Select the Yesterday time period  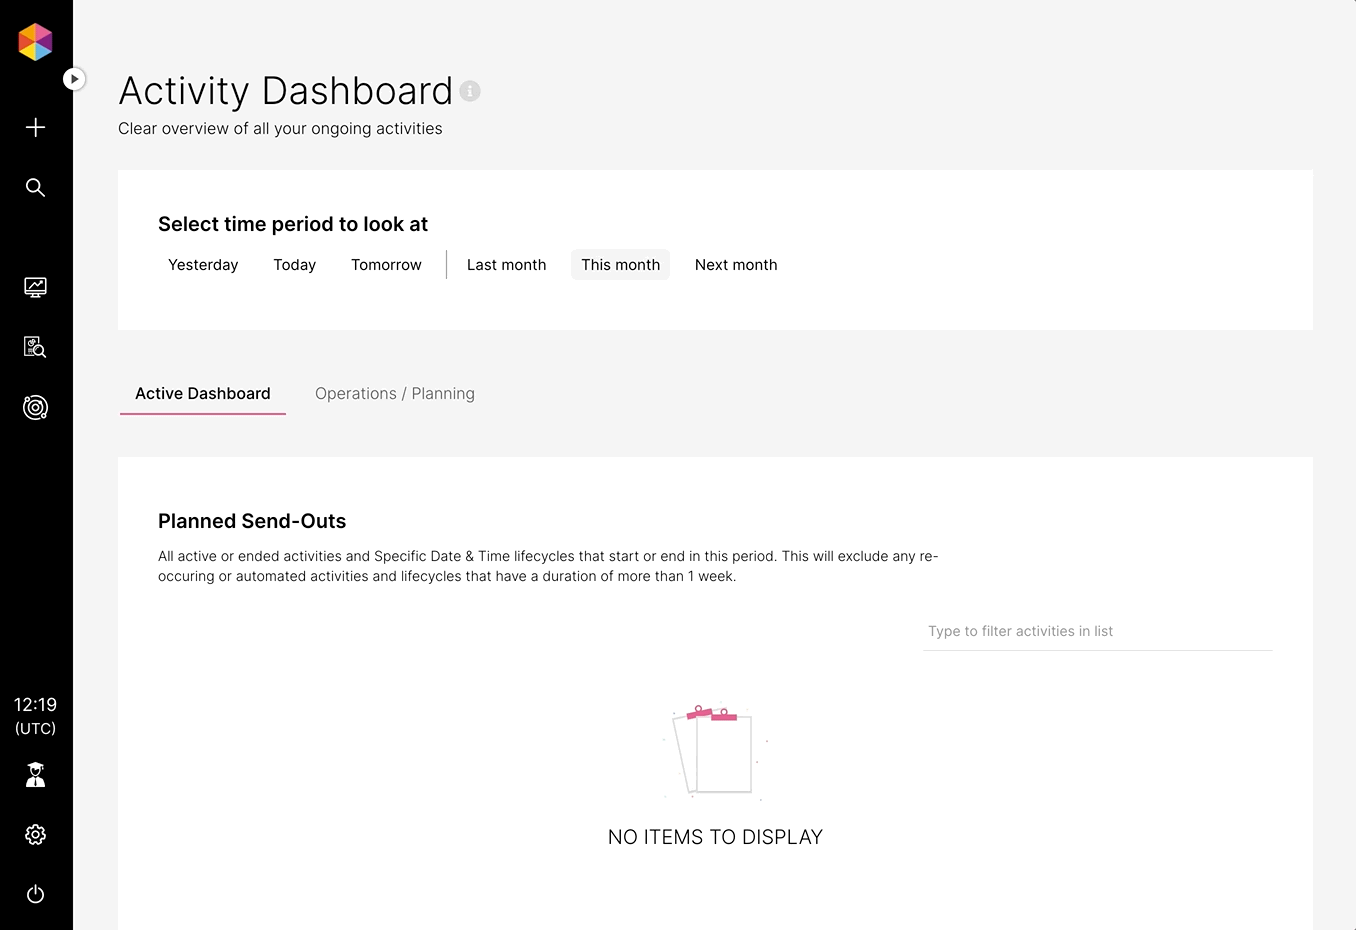click(203, 265)
